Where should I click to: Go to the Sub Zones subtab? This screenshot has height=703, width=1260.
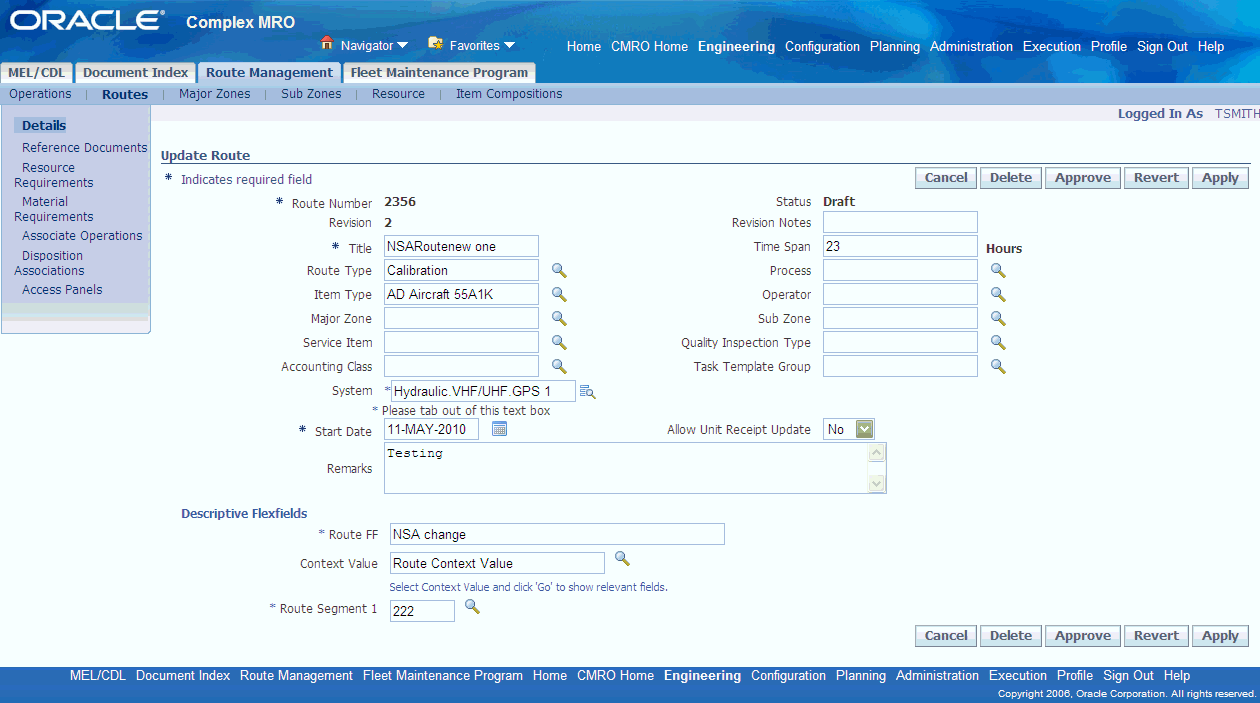click(311, 94)
